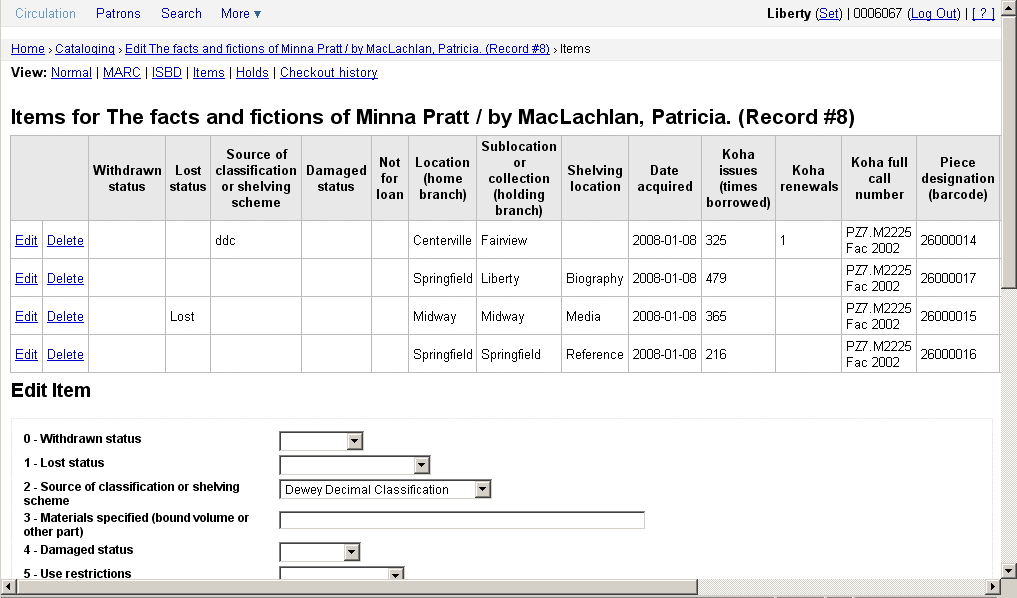Viewport: 1017px width, 598px height.
Task: Delete the Lost item from Midway
Action: pos(65,316)
